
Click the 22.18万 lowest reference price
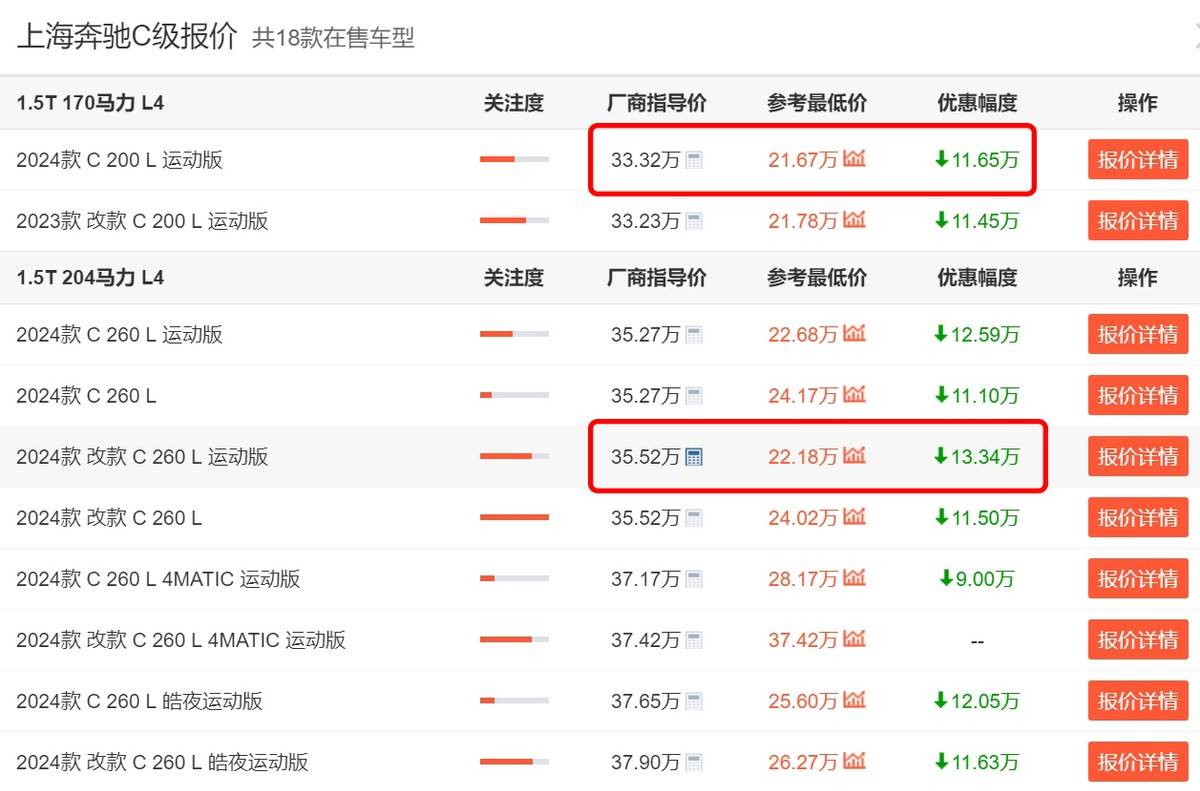tap(803, 457)
